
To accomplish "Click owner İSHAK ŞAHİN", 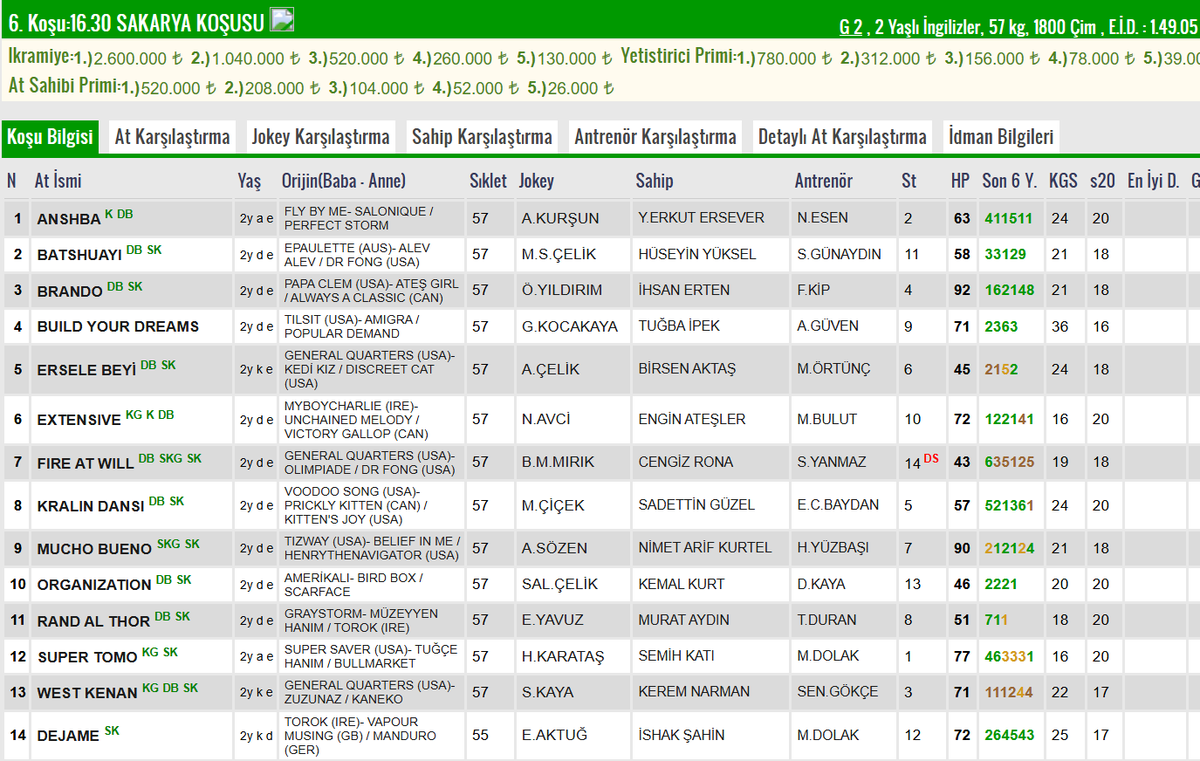I will 681,735.
